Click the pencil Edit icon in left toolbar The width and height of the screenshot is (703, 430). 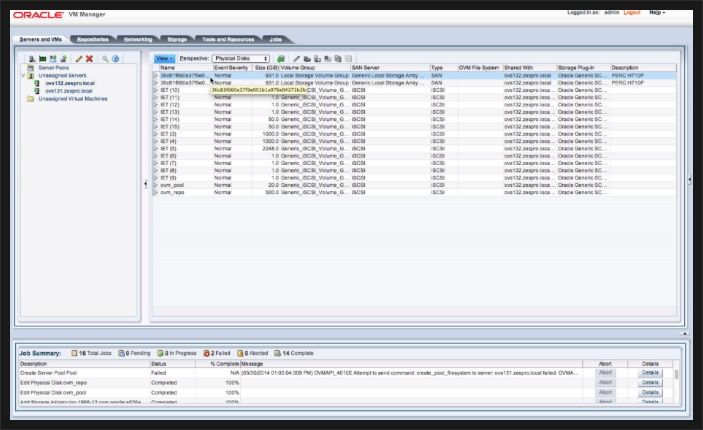pos(79,59)
